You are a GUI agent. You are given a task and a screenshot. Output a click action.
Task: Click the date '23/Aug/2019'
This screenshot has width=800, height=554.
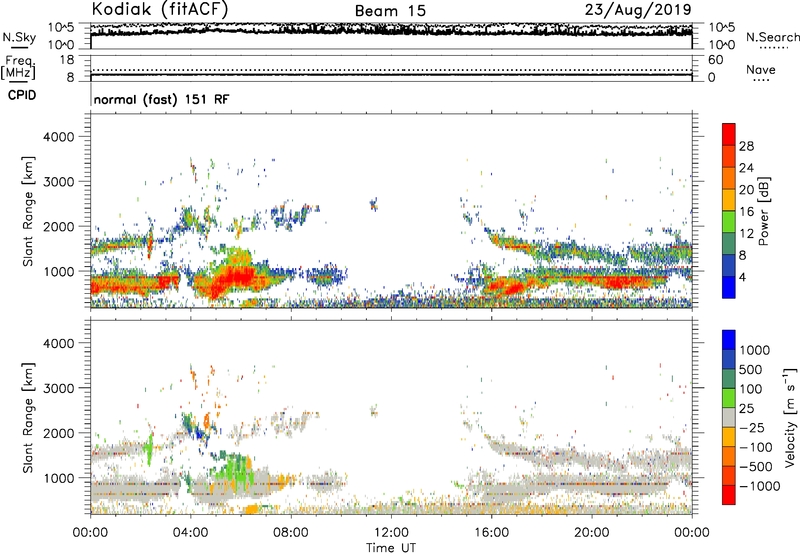(x=638, y=10)
